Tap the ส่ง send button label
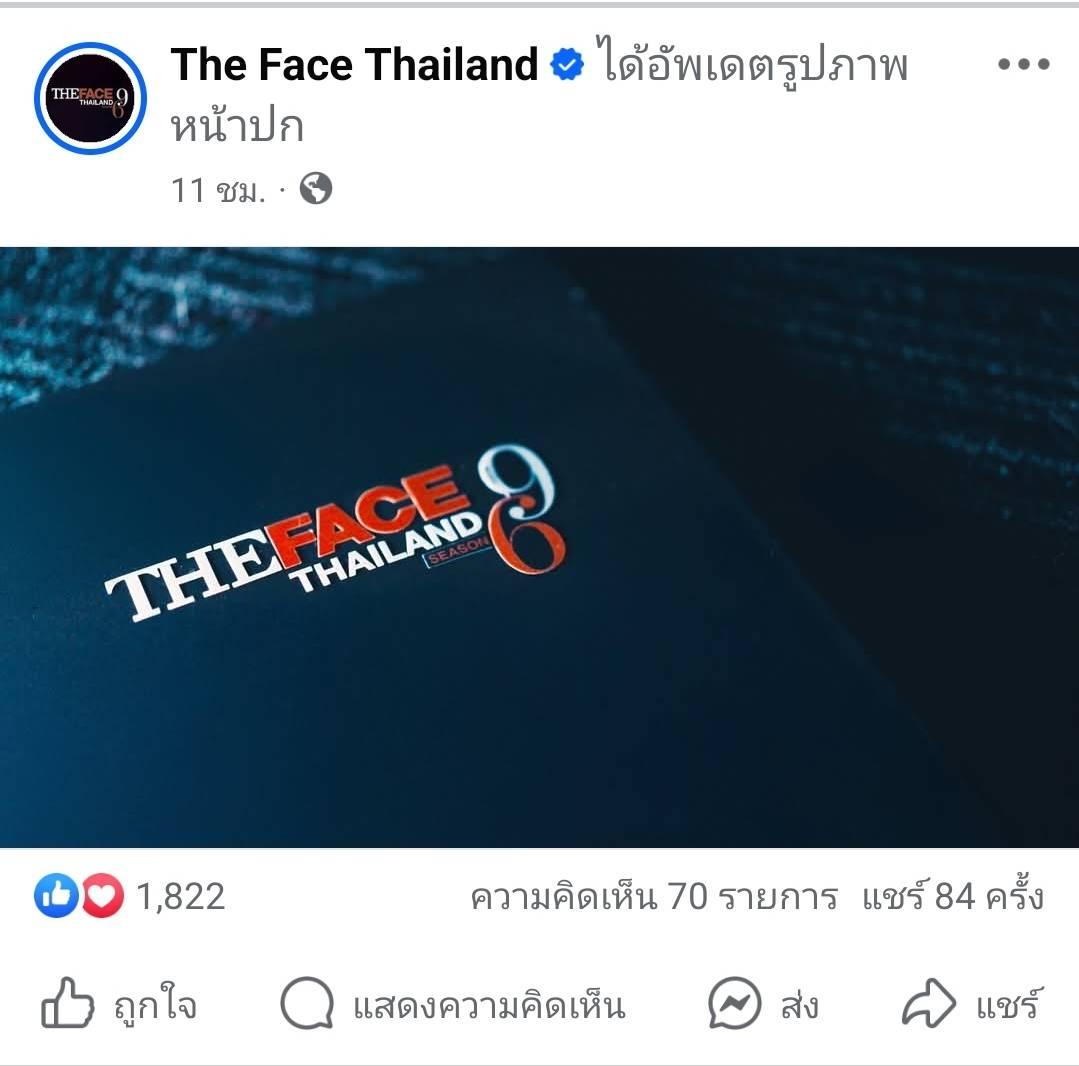 click(x=800, y=1003)
